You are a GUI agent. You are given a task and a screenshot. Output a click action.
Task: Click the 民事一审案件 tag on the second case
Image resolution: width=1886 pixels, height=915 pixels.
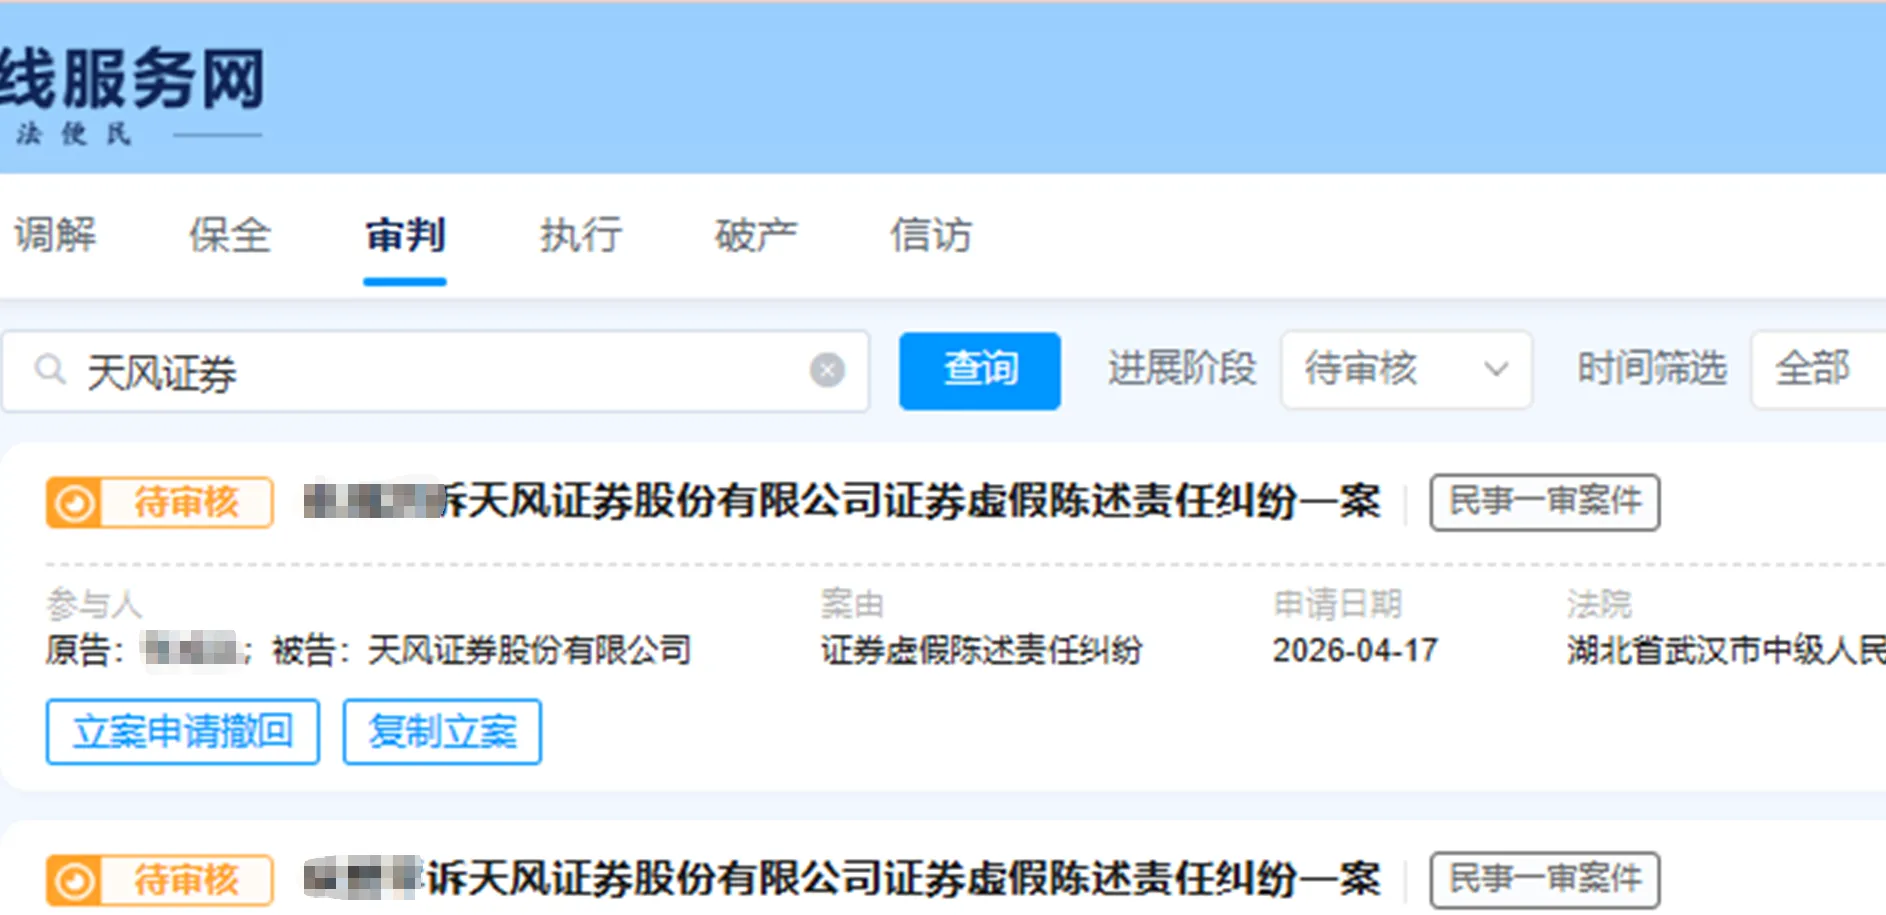click(1545, 880)
